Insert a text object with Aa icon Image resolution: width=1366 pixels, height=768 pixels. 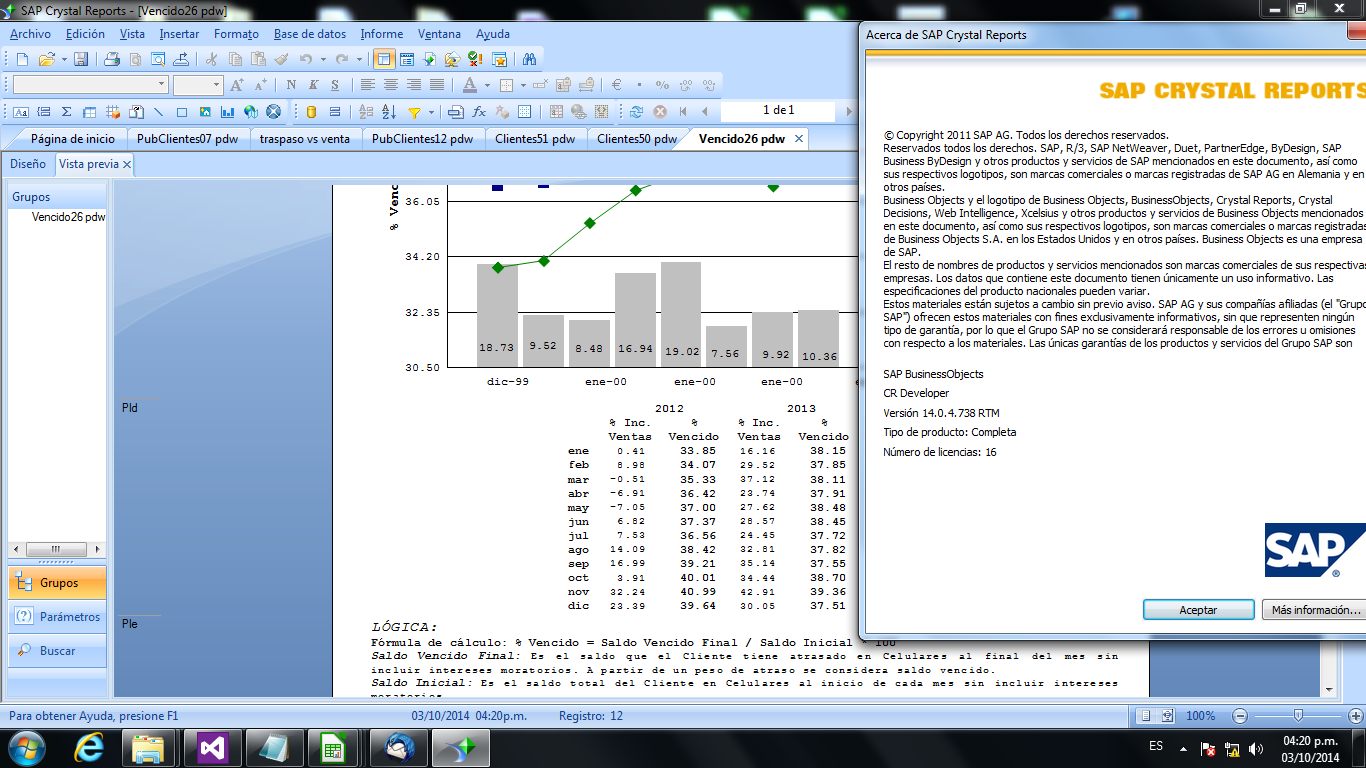(x=20, y=112)
